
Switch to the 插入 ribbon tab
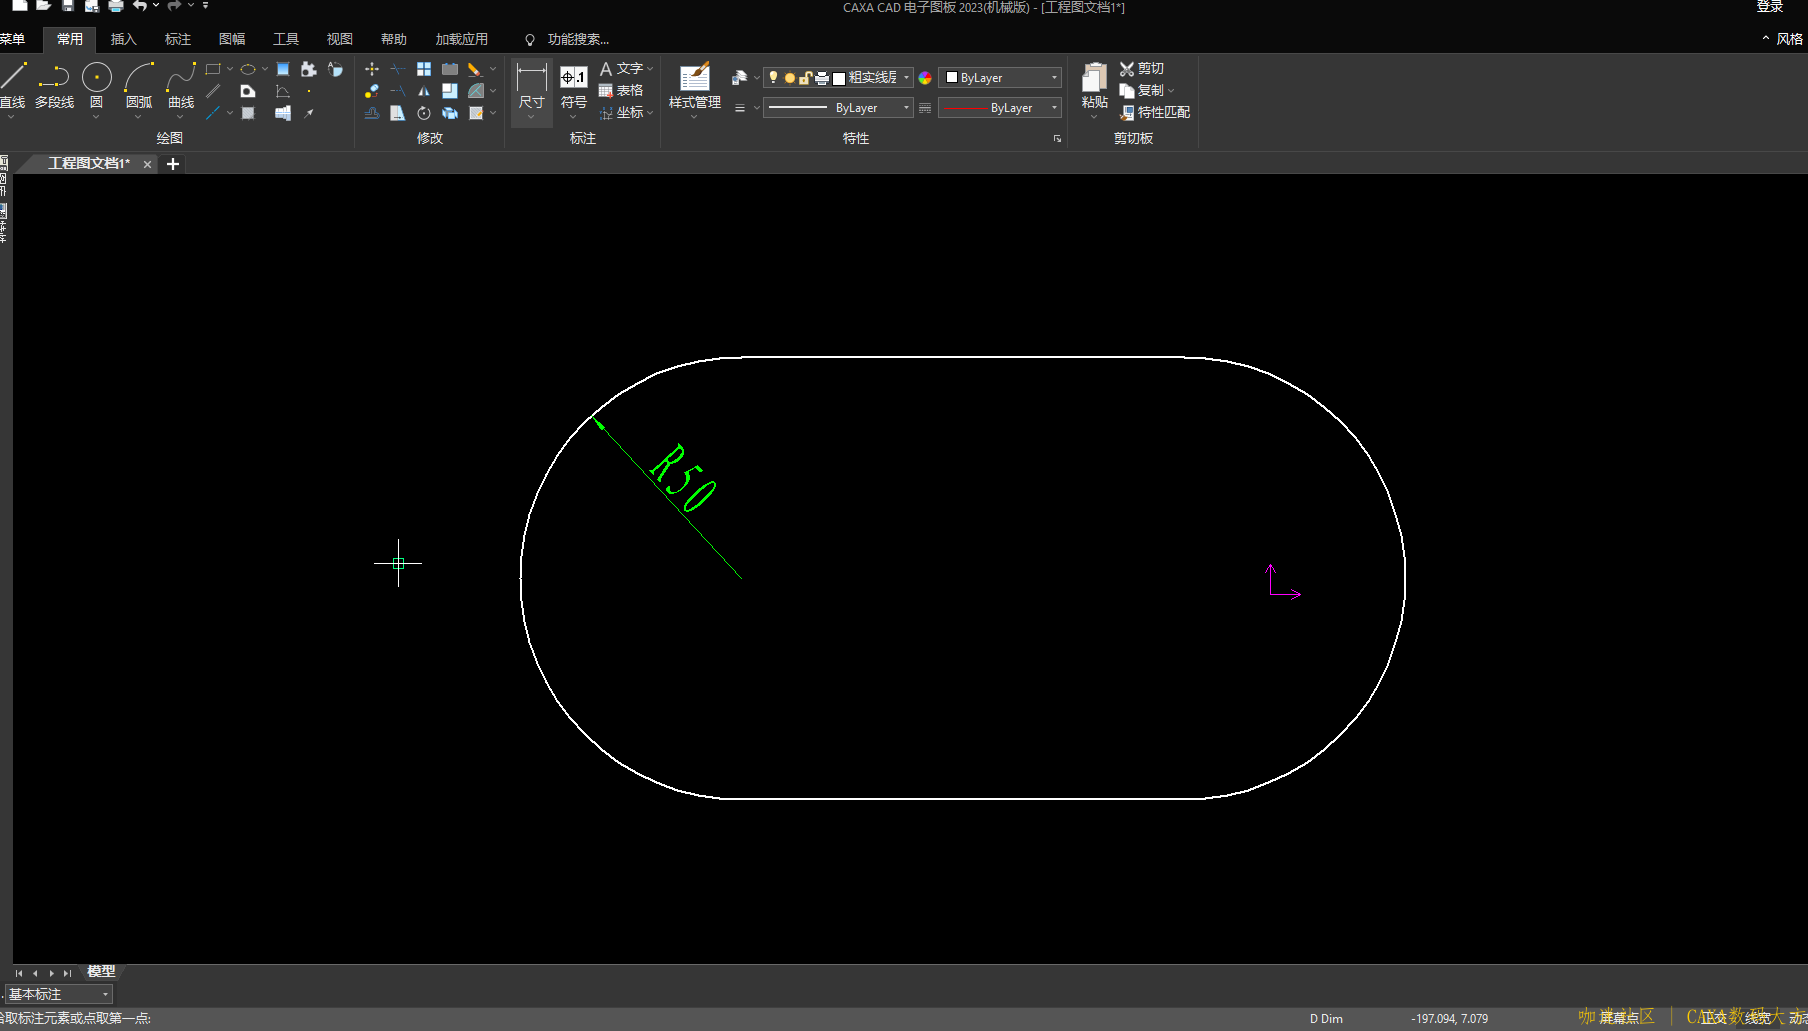point(123,39)
